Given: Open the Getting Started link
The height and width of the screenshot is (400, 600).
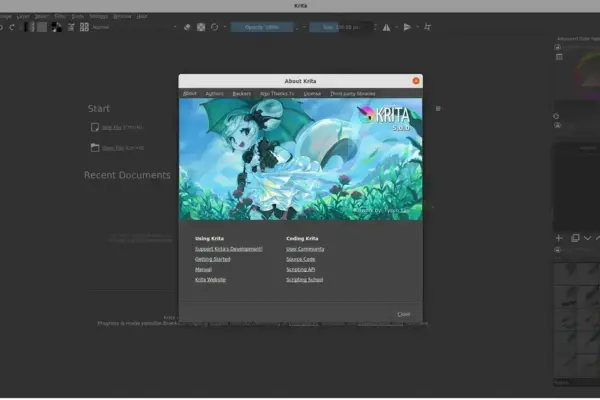Looking at the screenshot, I should [212, 260].
